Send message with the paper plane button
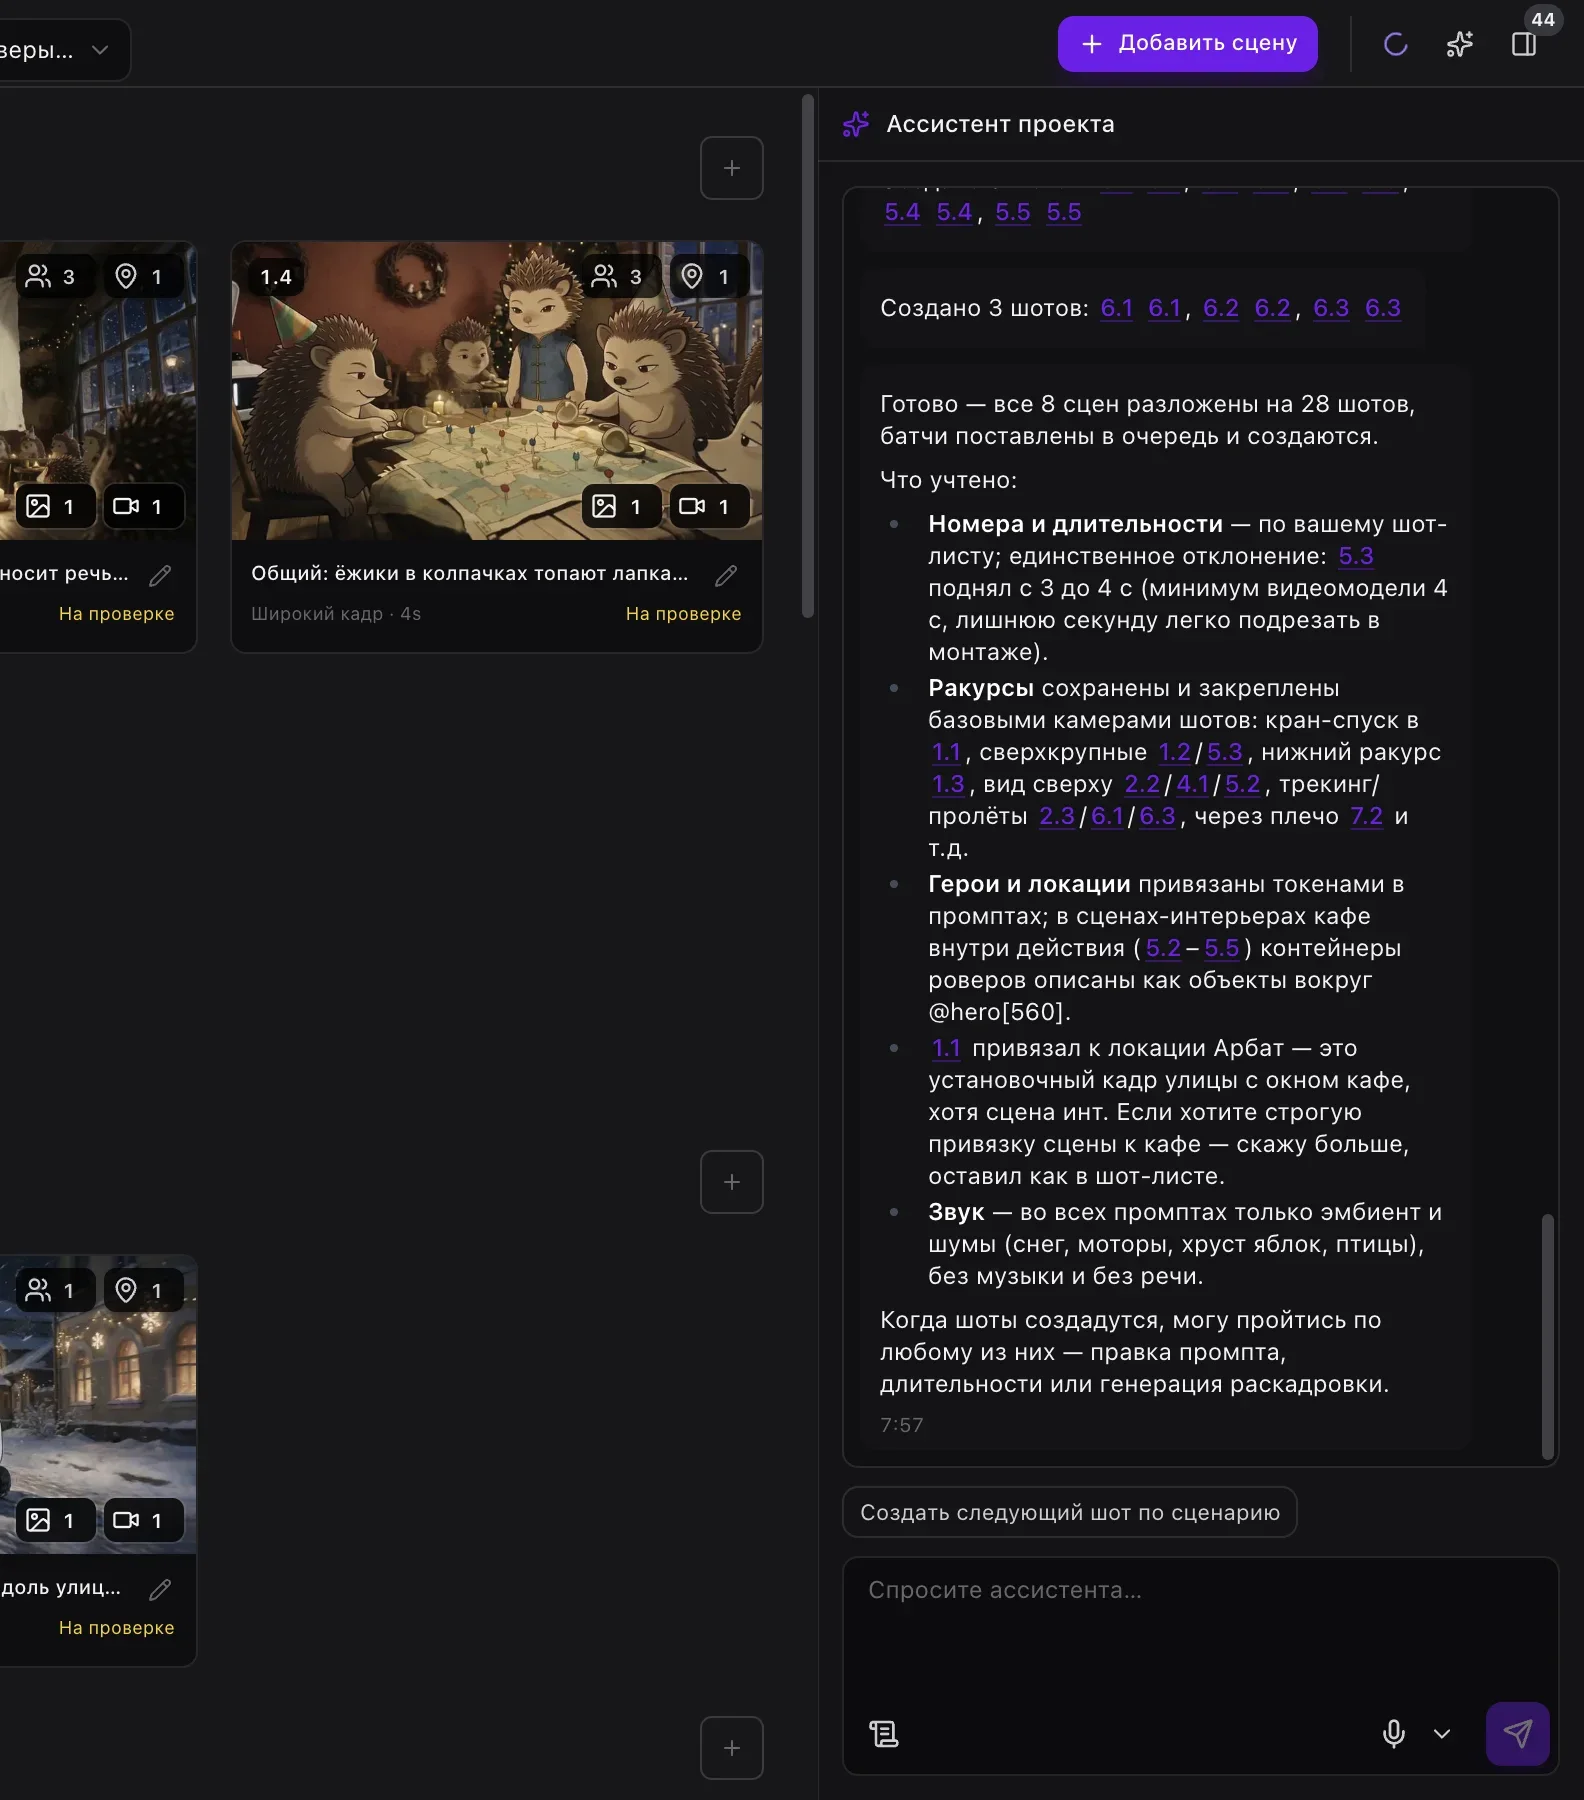1584x1800 pixels. point(1517,1734)
